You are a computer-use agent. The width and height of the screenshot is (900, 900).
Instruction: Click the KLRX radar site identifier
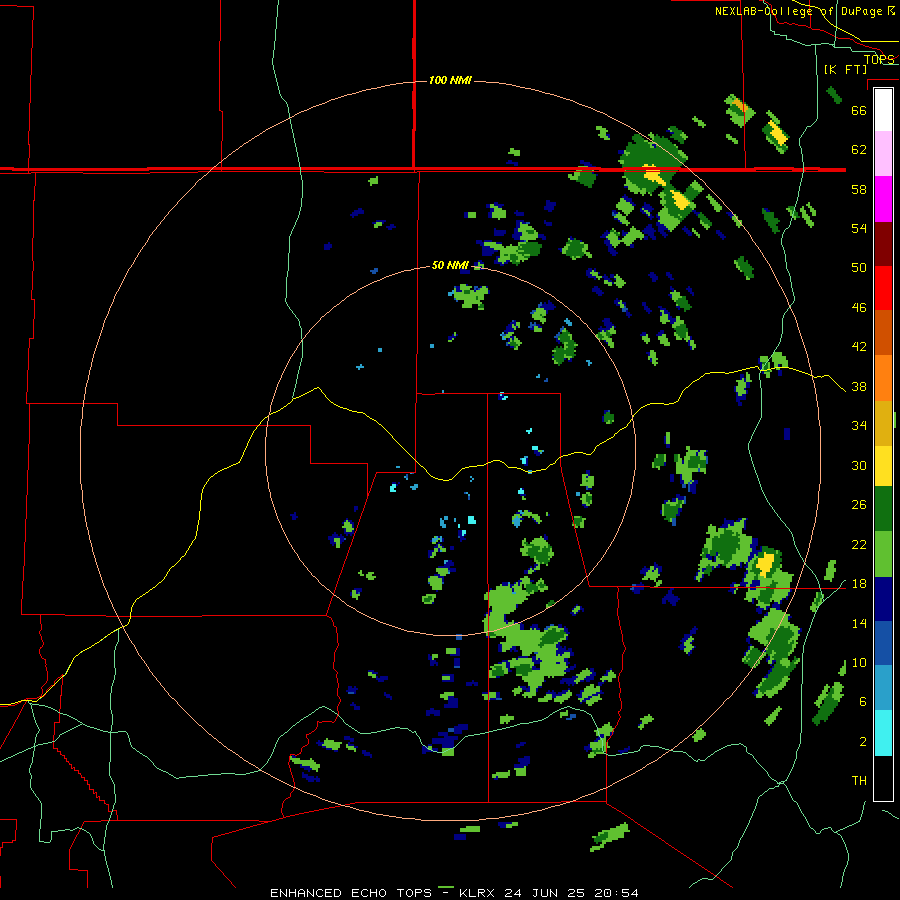478,893
